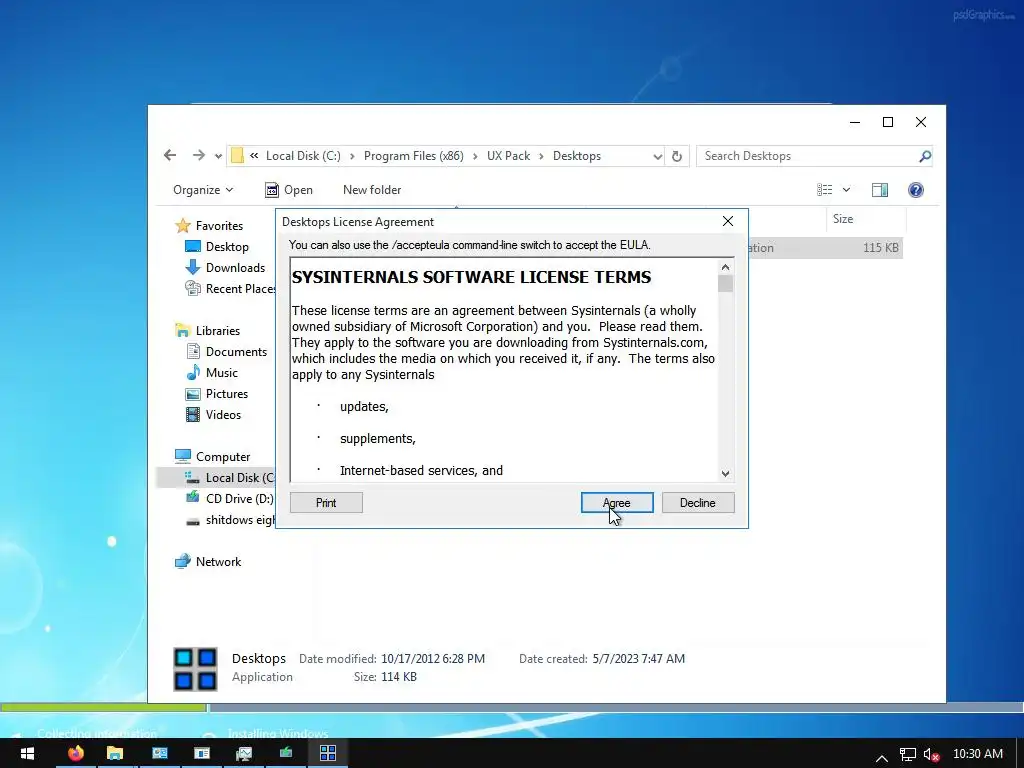
Task: Expand the breadcrumb overflow chevron
Action: pyautogui.click(x=254, y=155)
